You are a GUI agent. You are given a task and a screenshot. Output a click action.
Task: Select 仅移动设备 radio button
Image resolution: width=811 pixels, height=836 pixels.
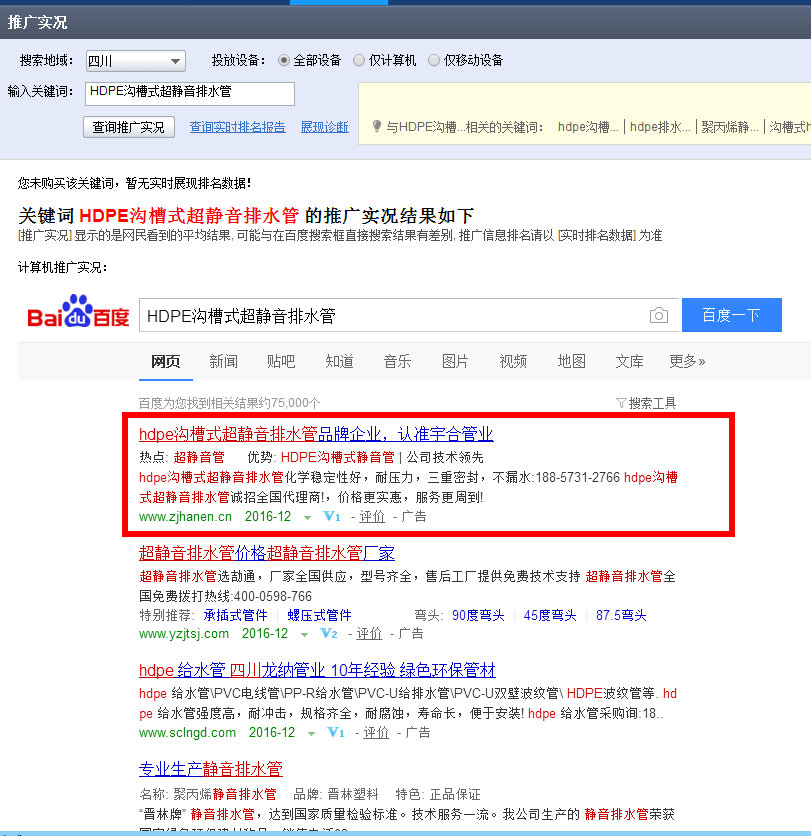point(434,60)
